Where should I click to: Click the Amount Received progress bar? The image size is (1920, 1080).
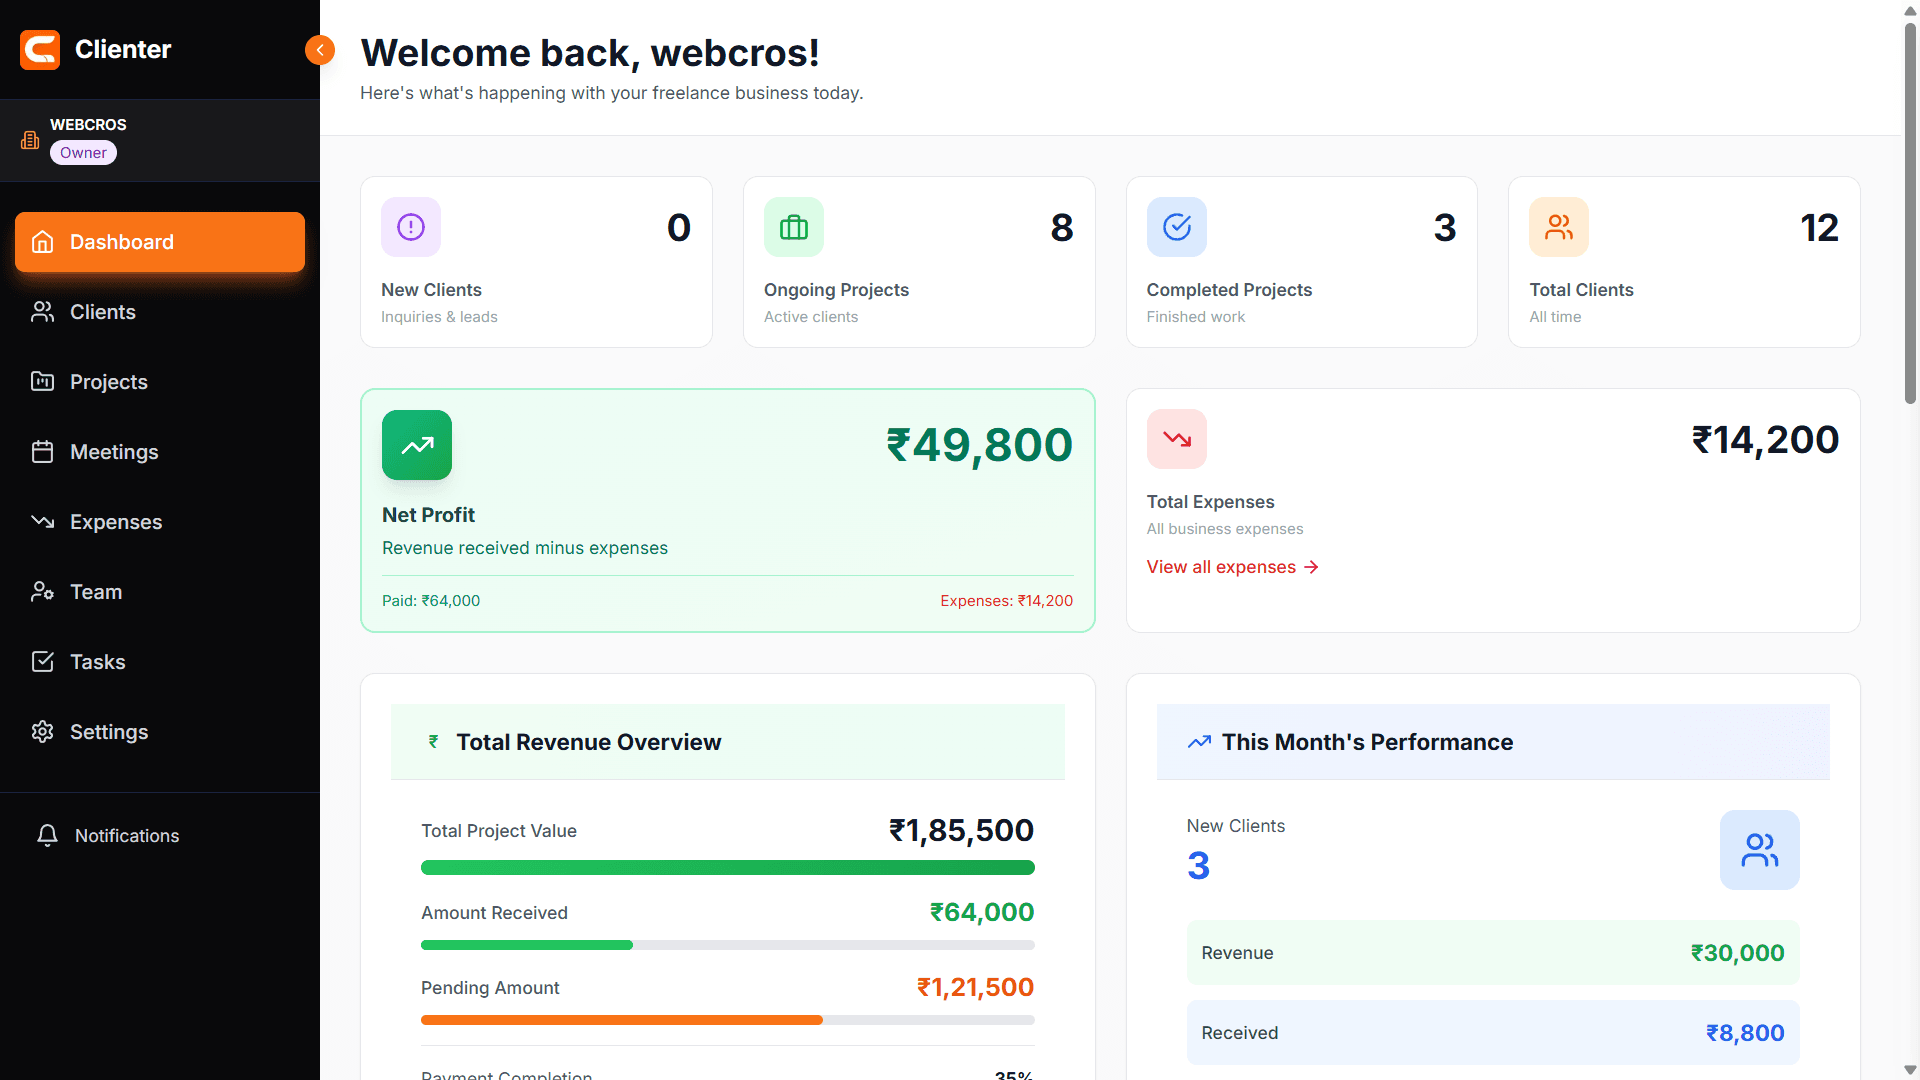pyautogui.click(x=727, y=945)
